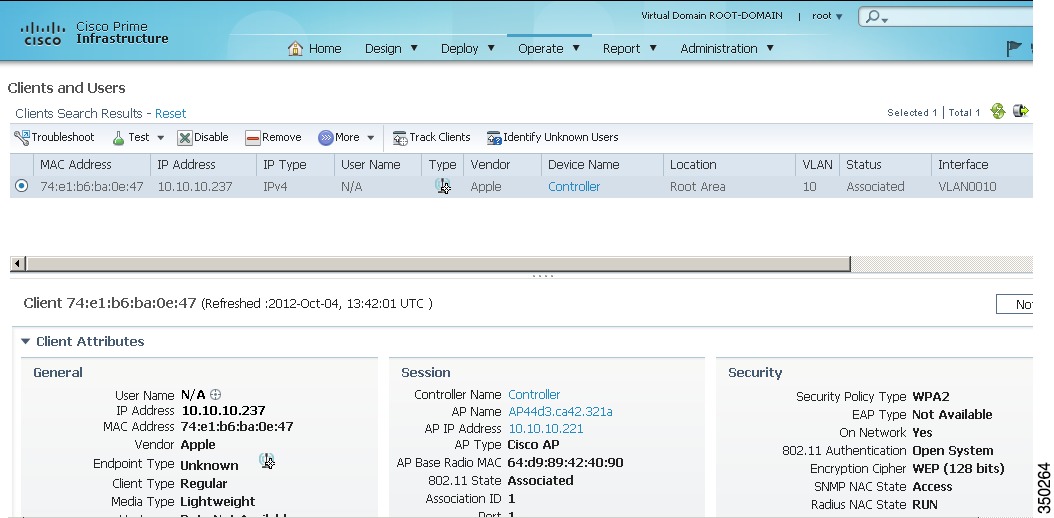Go to Home in navigation bar

(x=325, y=48)
